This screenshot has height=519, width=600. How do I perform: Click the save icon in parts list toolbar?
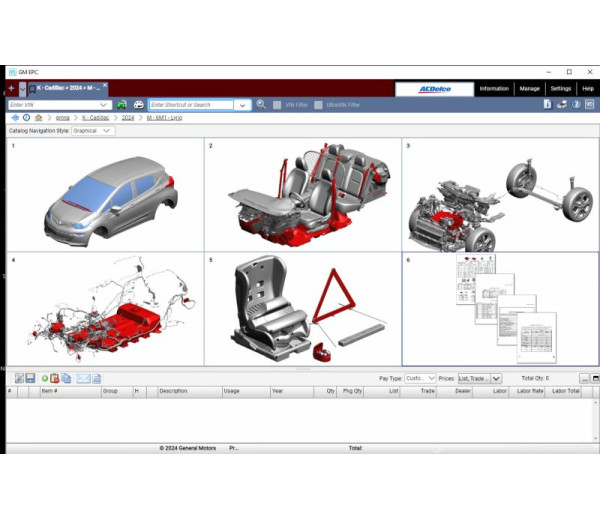[x=30, y=378]
